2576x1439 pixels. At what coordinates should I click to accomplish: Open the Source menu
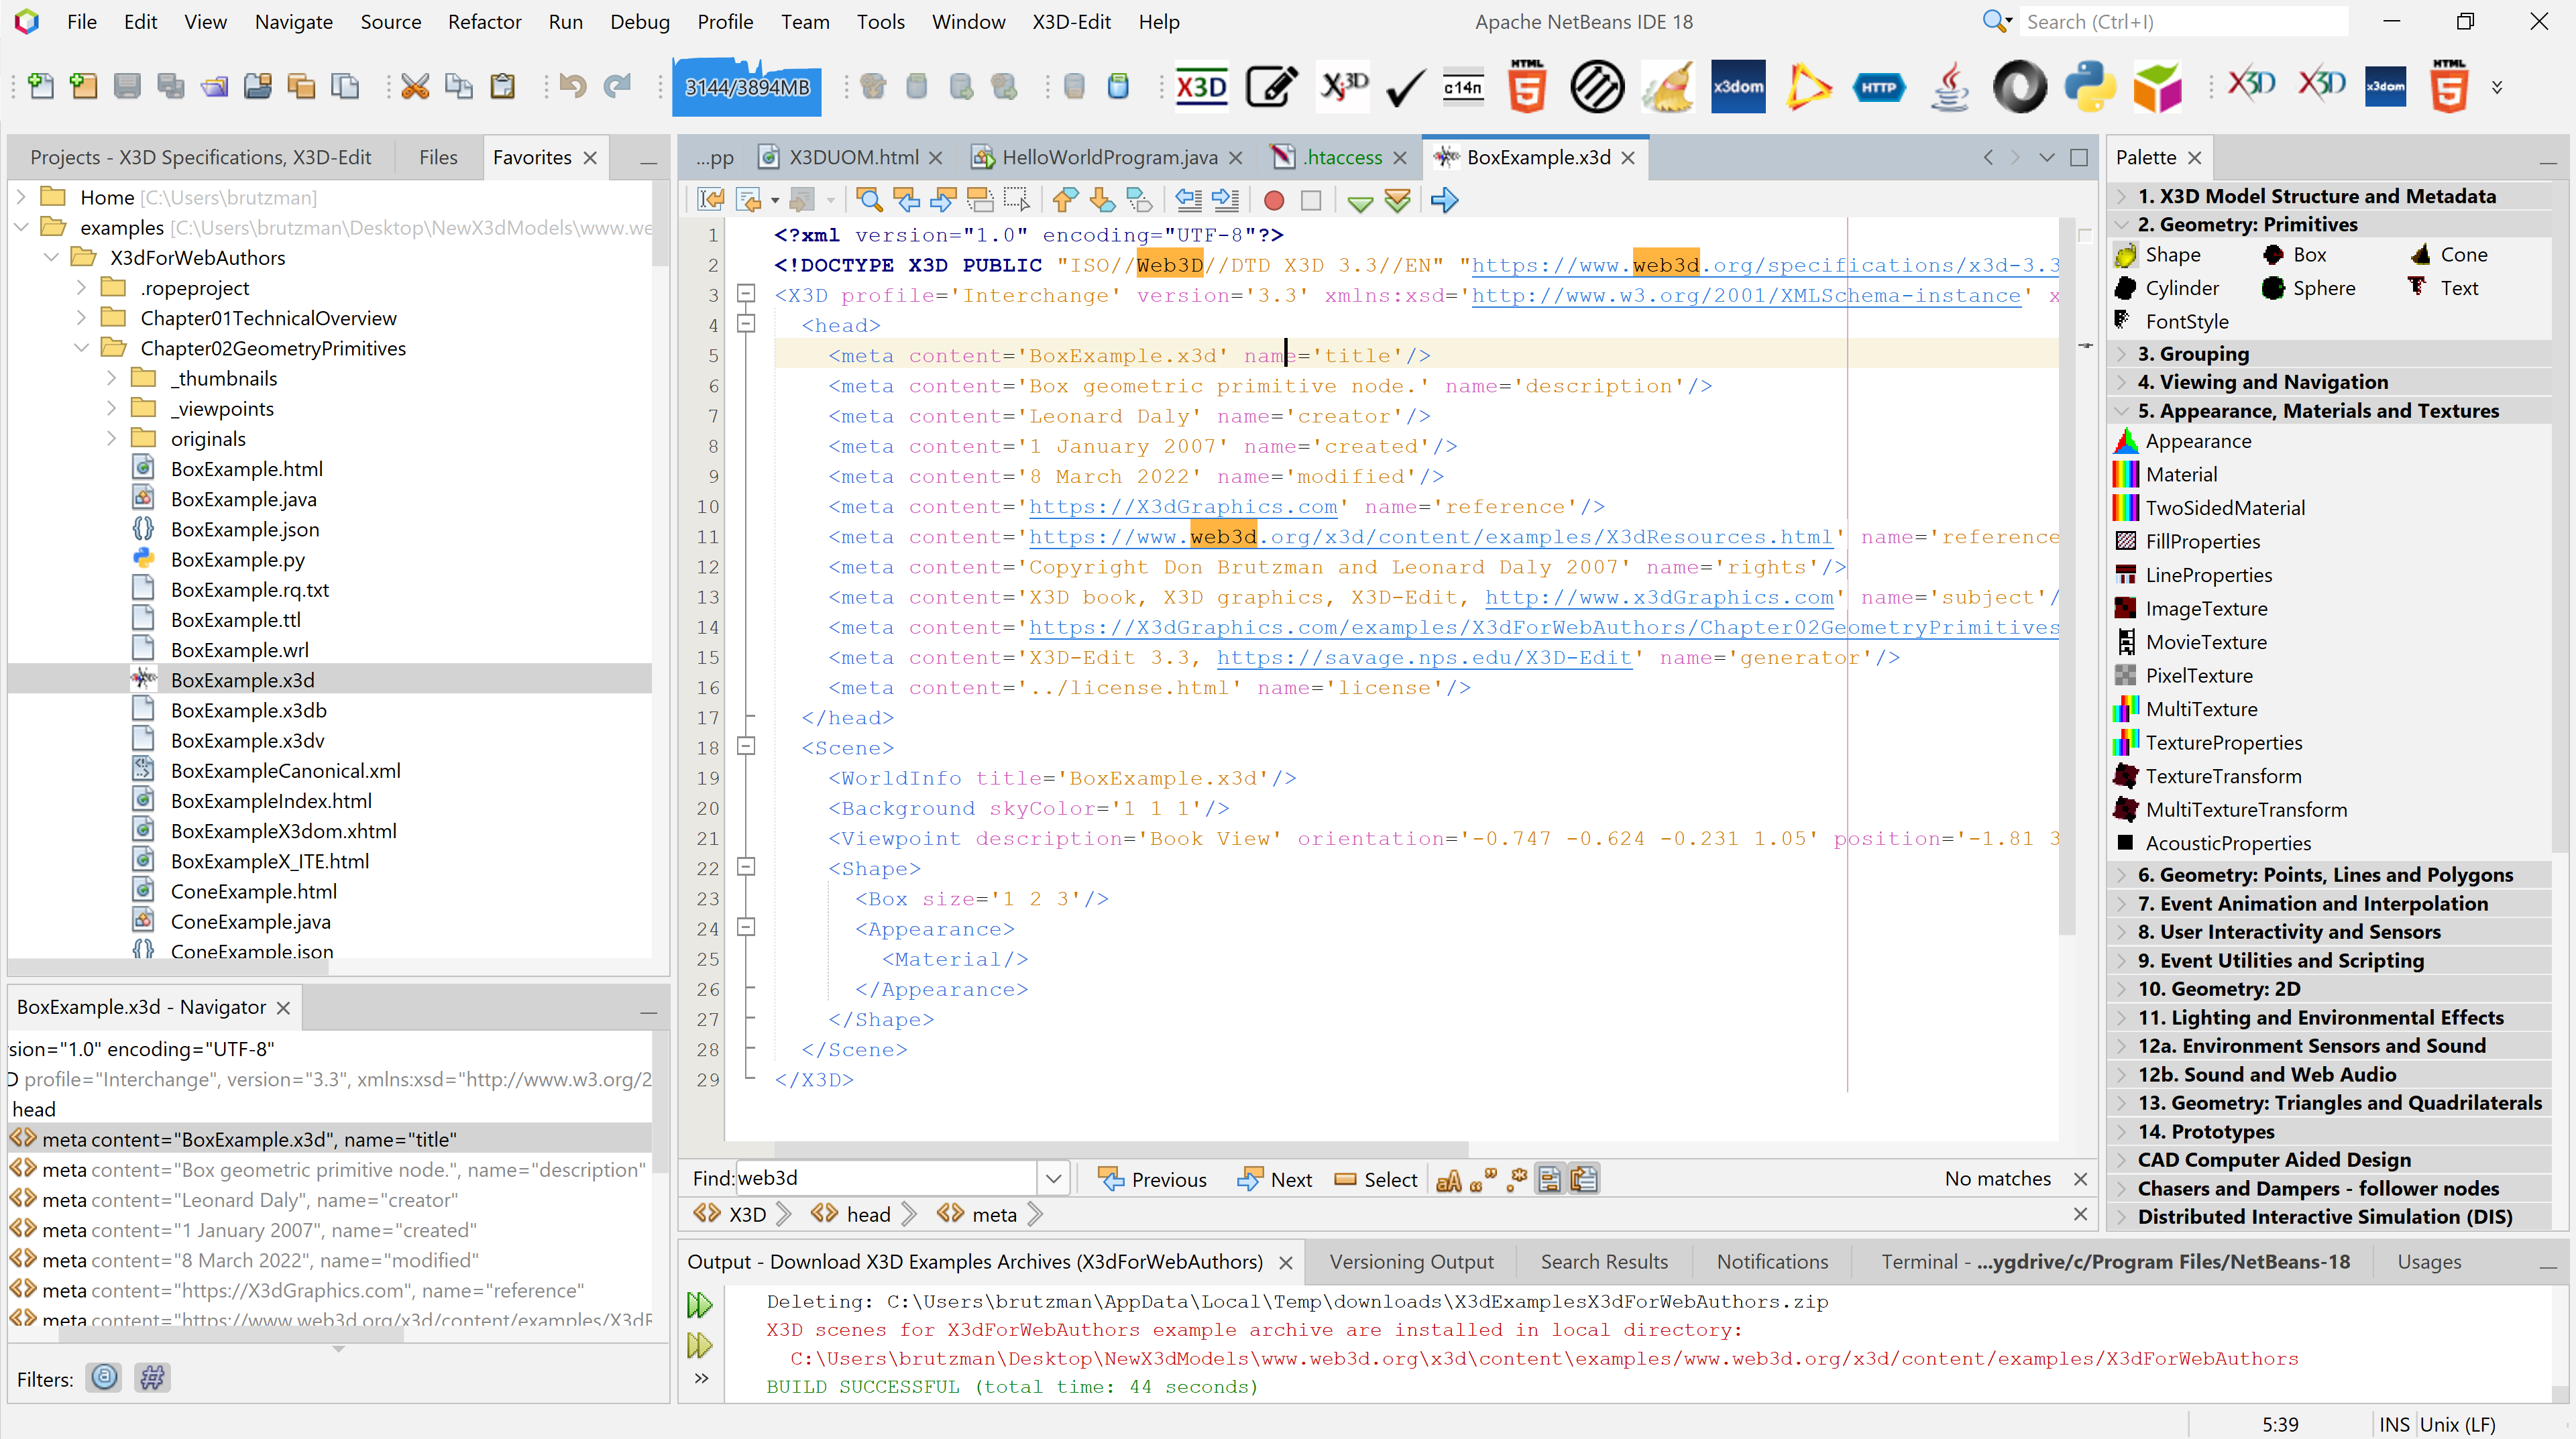tap(390, 21)
